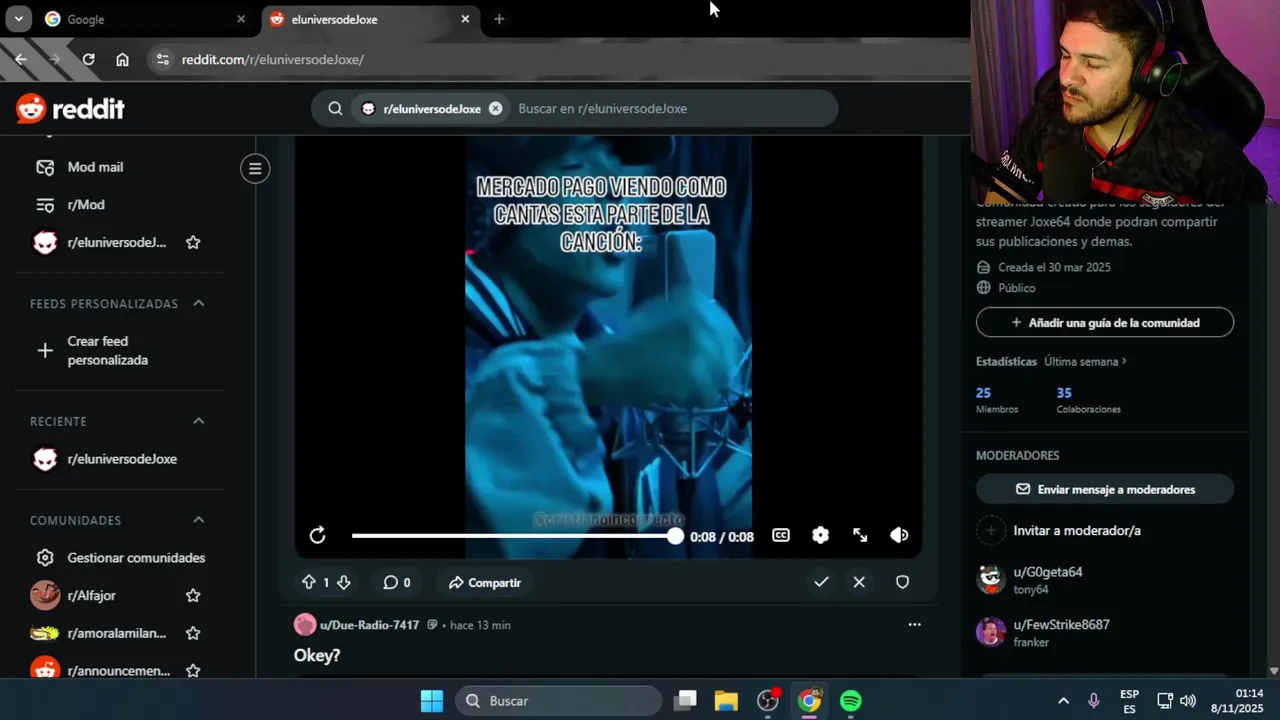The height and width of the screenshot is (720, 1280).
Task: Favorite r/amoralamilan... with the star
Action: coord(193,633)
